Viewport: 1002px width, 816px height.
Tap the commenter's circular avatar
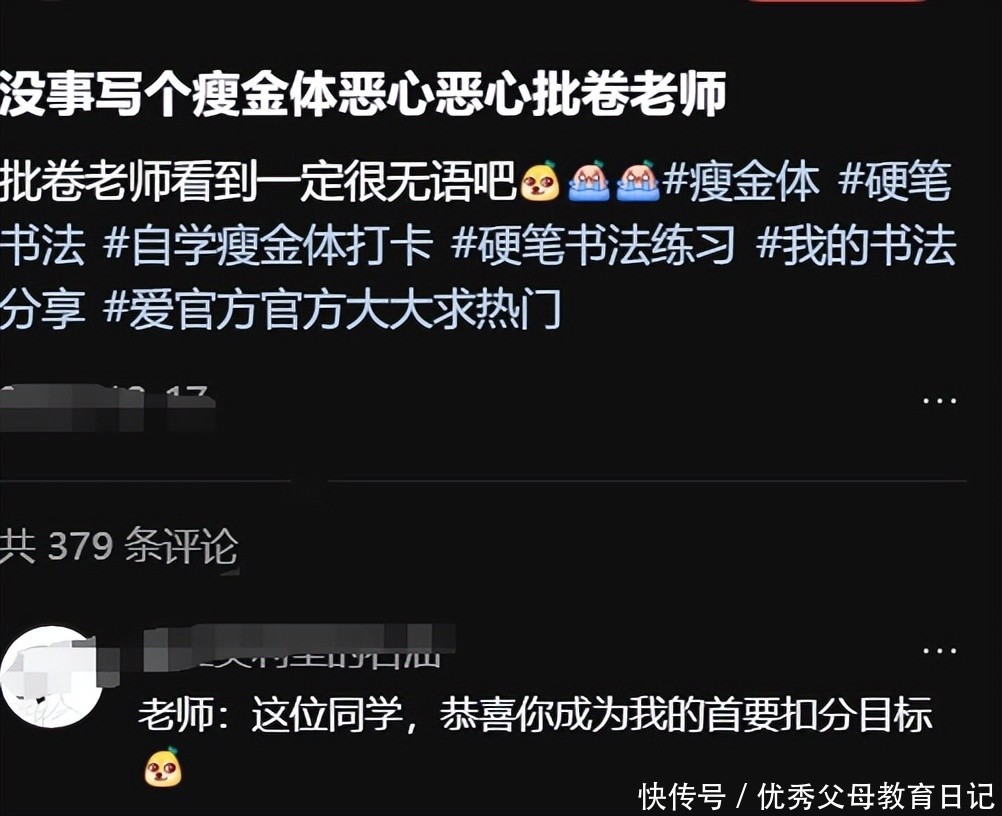tap(51, 676)
